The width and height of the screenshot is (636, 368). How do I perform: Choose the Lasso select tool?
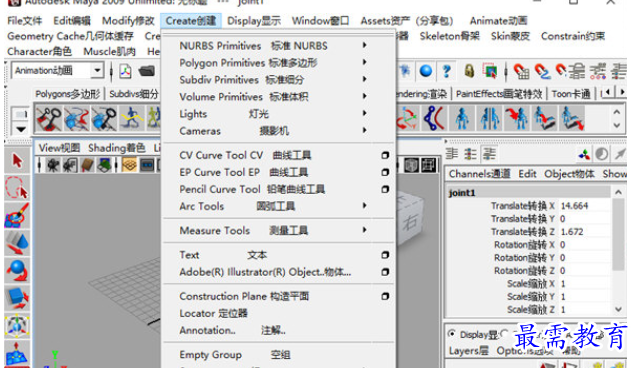[x=17, y=188]
